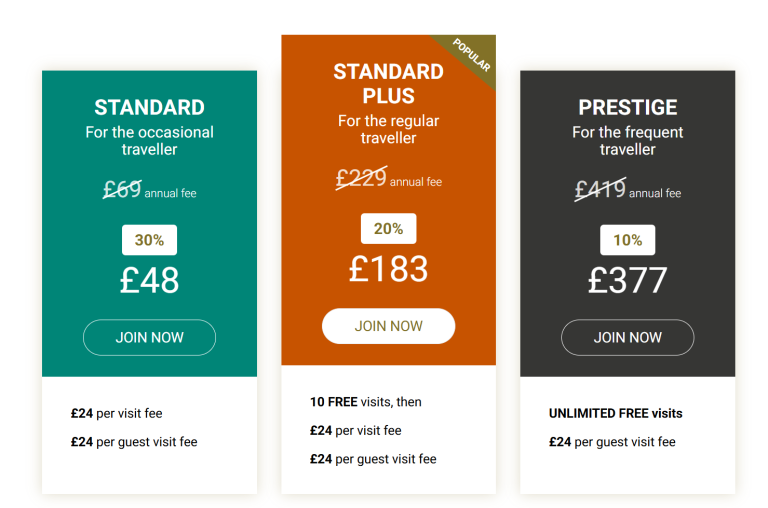768x508 pixels.
Task: Click the 10 FREE visits text
Action: [x=365, y=402]
